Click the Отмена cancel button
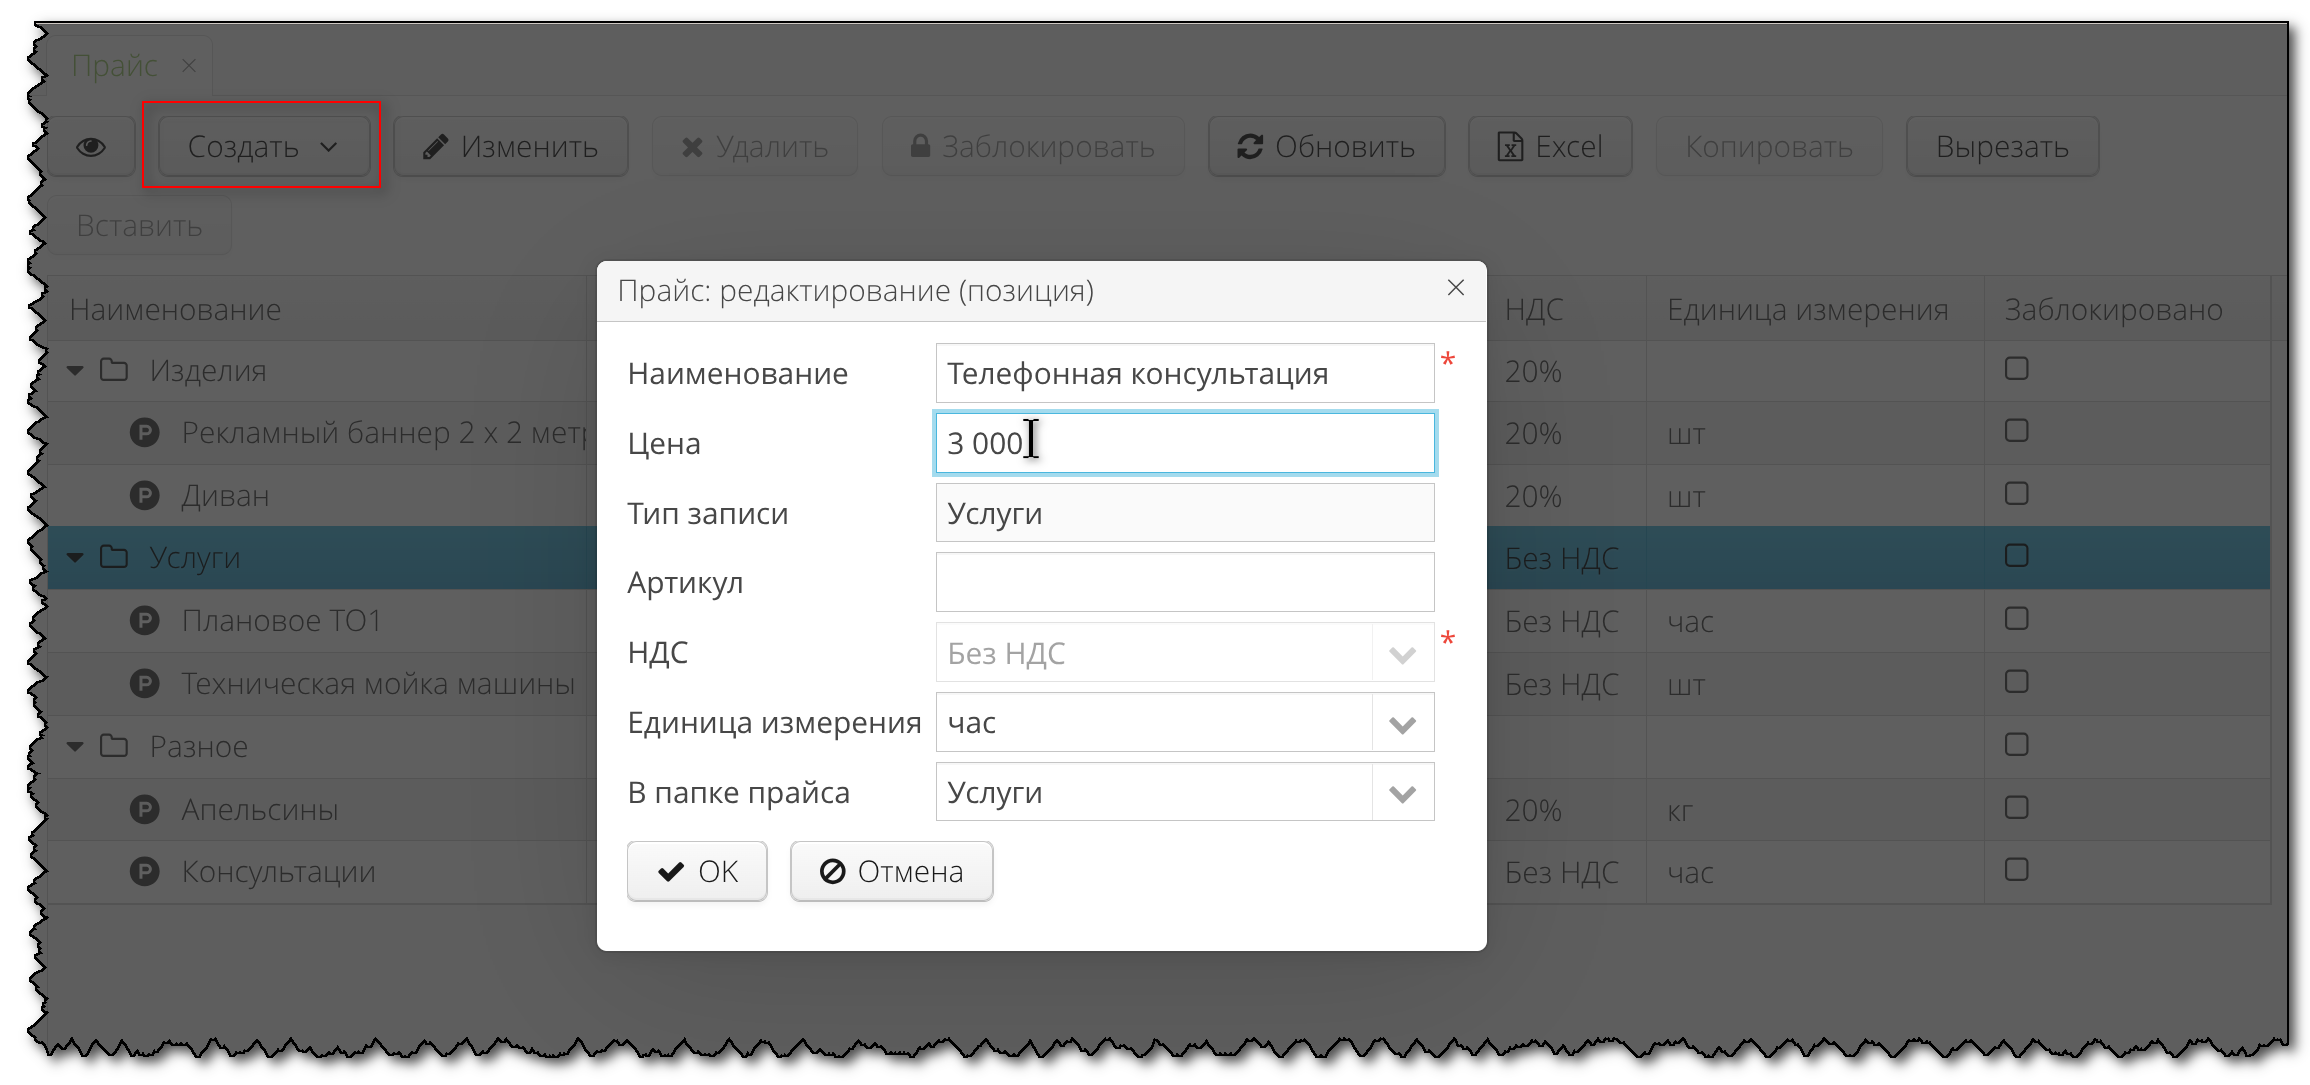Screen dimensions: 2310x1085 click(891, 871)
